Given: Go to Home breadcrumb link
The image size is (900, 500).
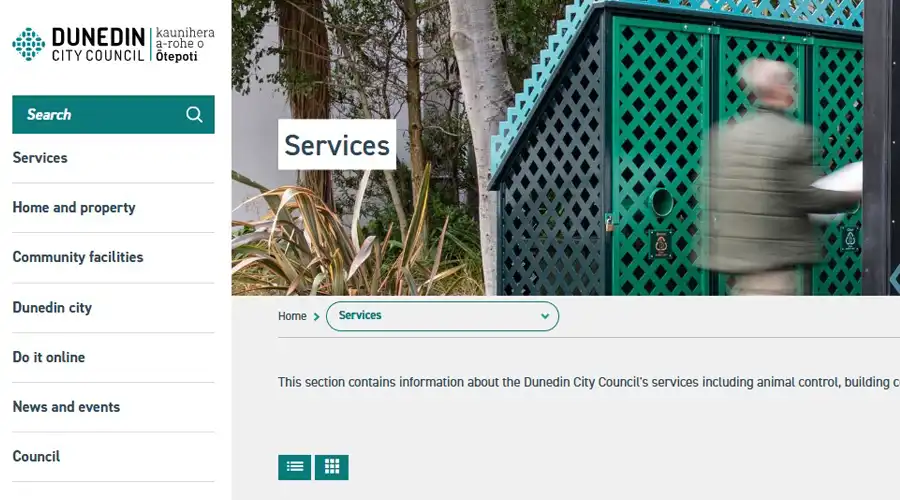Looking at the screenshot, I should coord(292,316).
